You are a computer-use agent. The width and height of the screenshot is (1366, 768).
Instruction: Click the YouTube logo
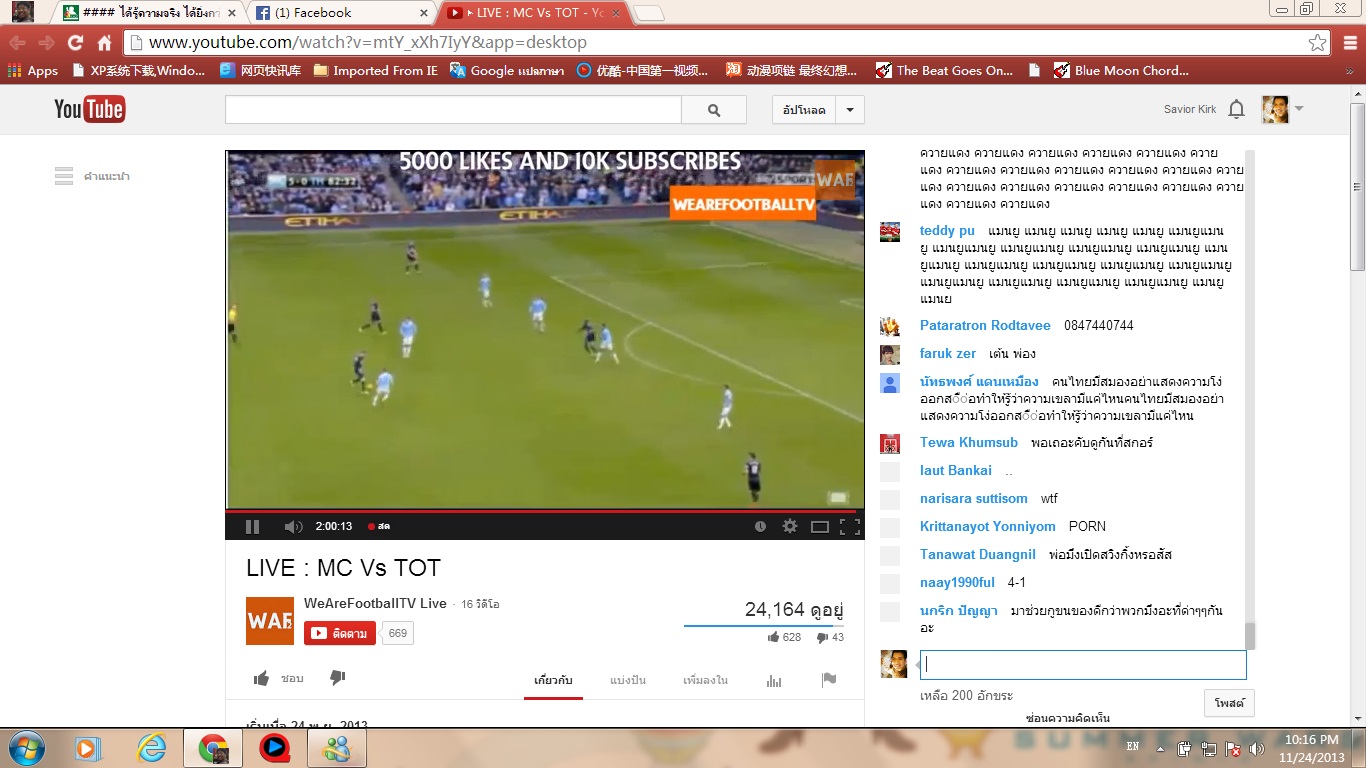pyautogui.click(x=89, y=109)
